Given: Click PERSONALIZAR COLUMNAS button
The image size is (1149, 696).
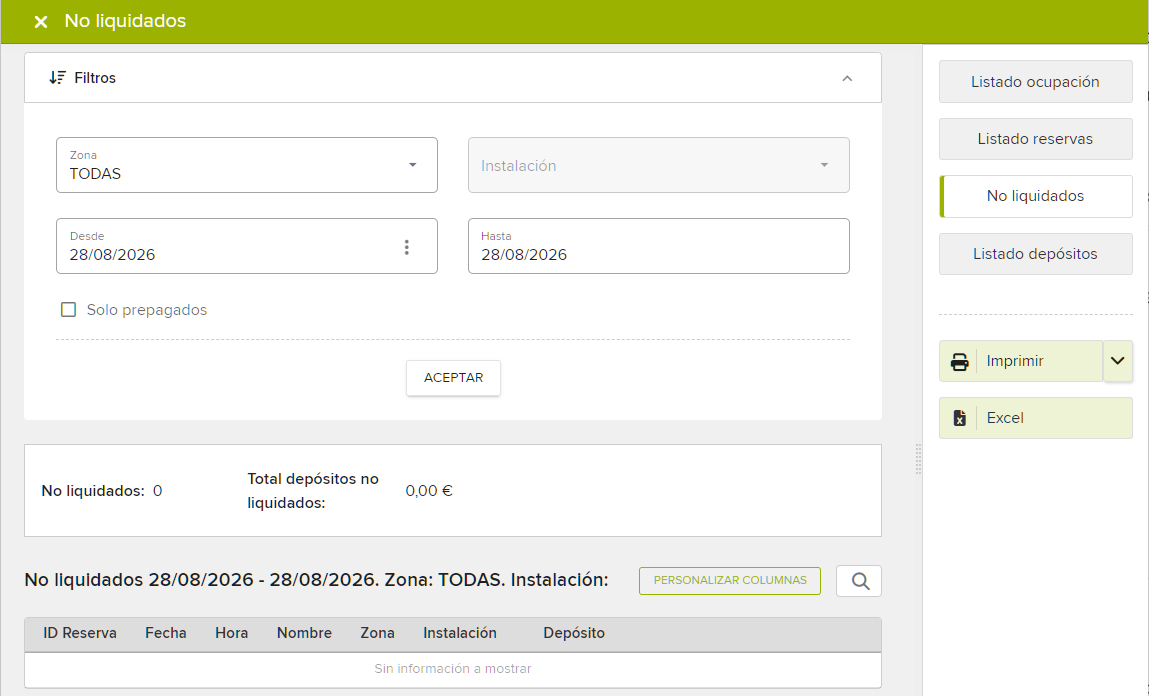Looking at the screenshot, I should click(x=730, y=580).
